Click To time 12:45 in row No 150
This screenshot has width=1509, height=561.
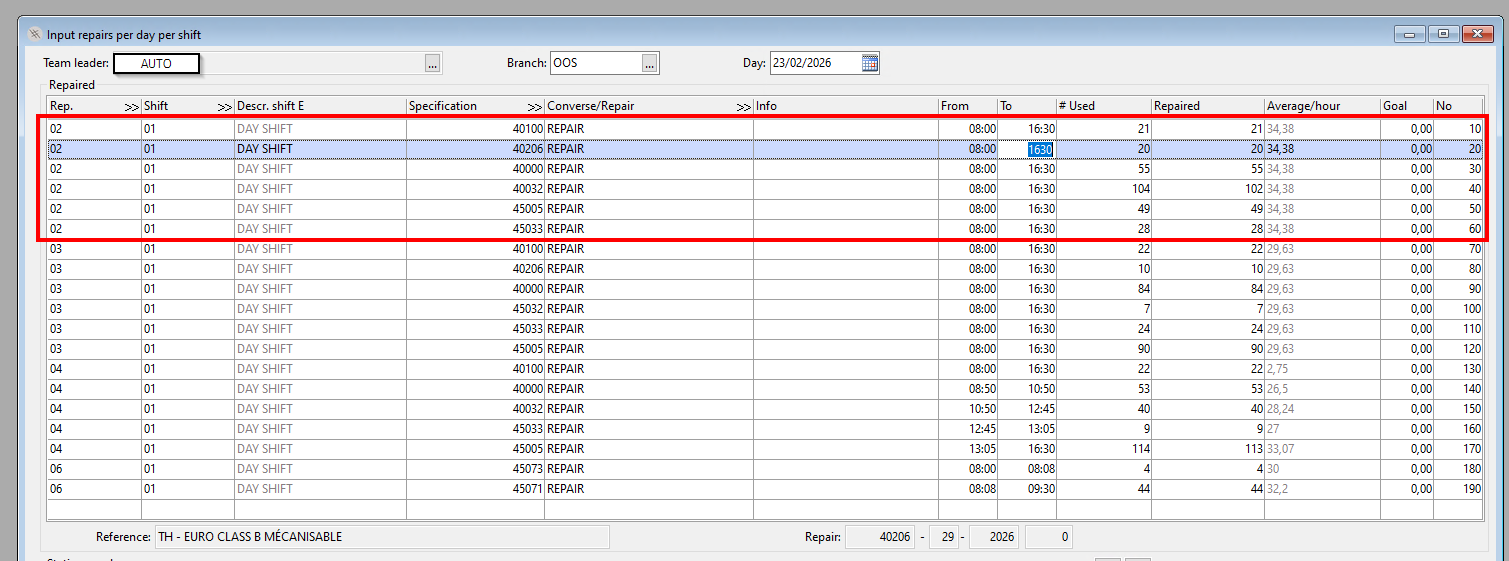click(x=1026, y=409)
